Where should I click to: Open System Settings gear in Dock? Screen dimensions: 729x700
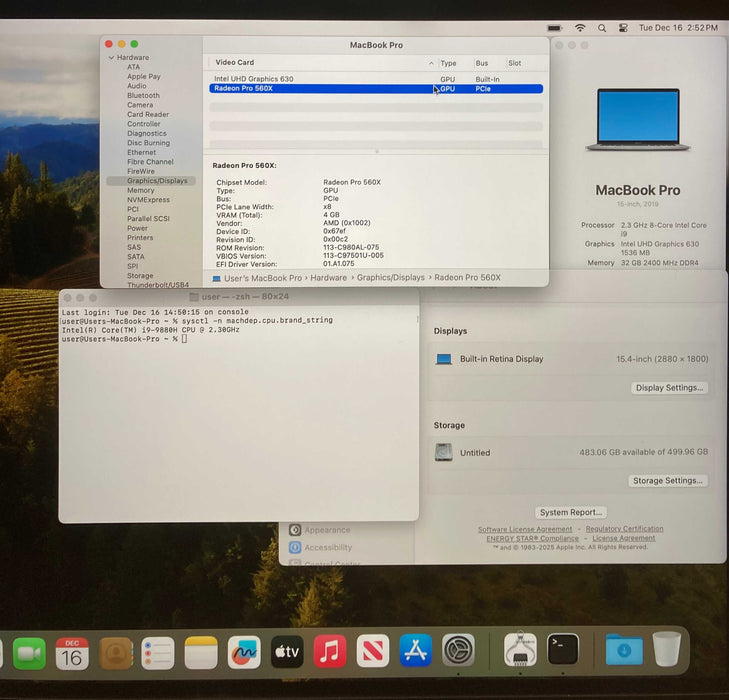coord(458,650)
